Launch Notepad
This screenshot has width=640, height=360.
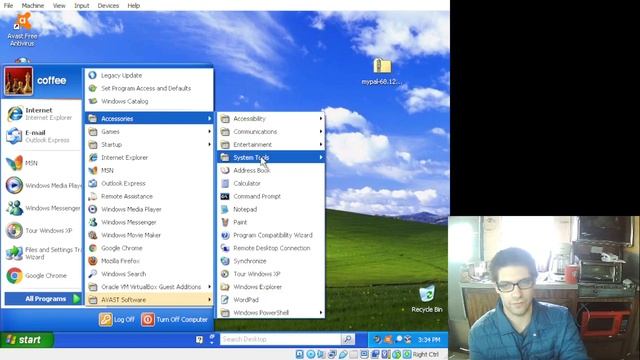[271, 209]
